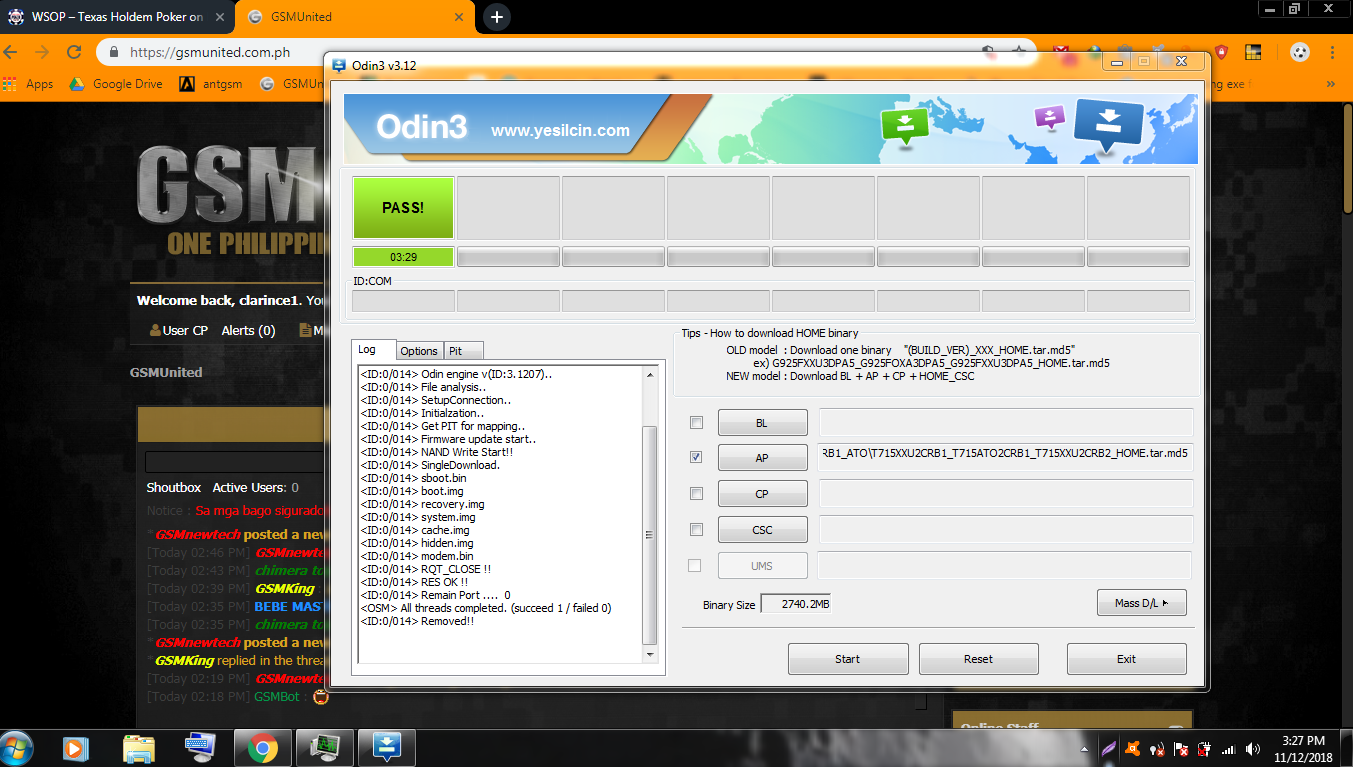
Task: Open the Apps bookmarks shortcut
Action: tap(29, 84)
